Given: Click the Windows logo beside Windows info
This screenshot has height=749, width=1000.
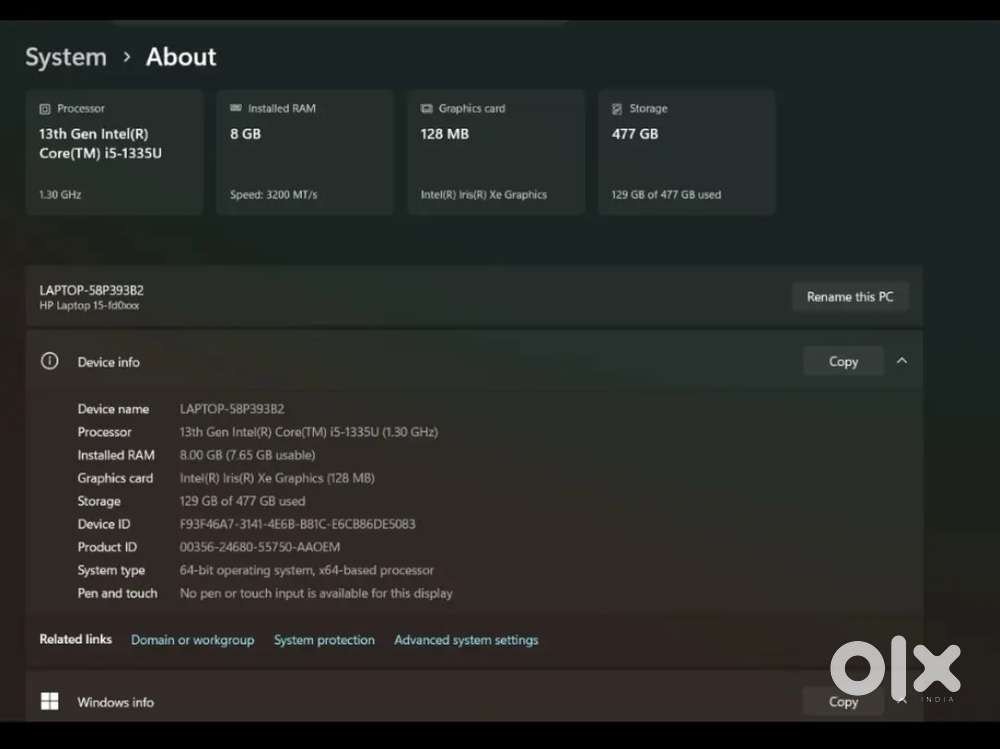Looking at the screenshot, I should point(49,701).
